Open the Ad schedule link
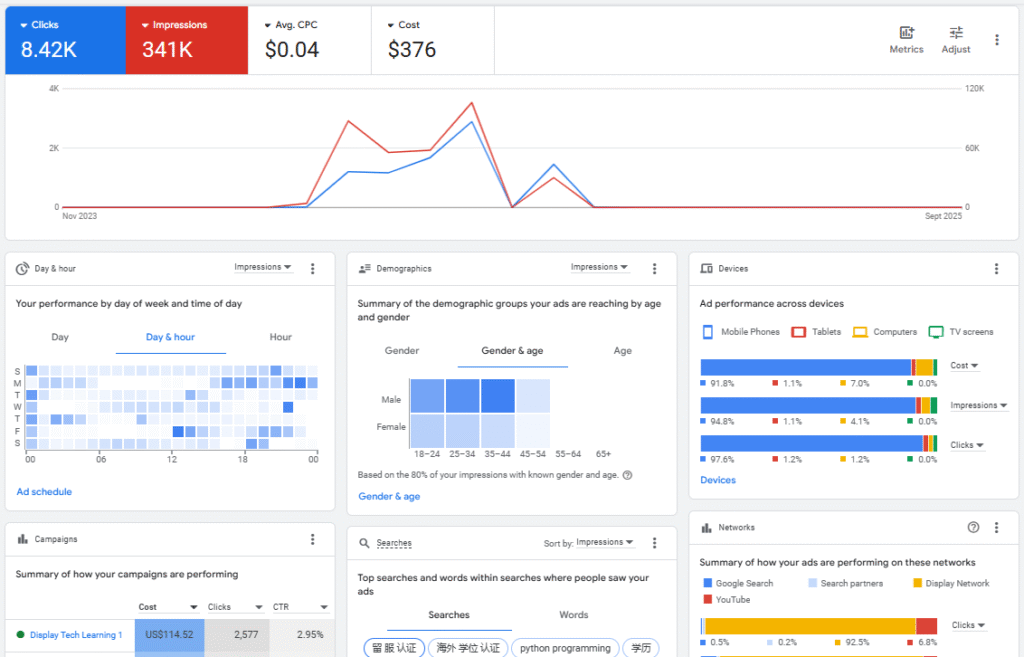 [44, 492]
